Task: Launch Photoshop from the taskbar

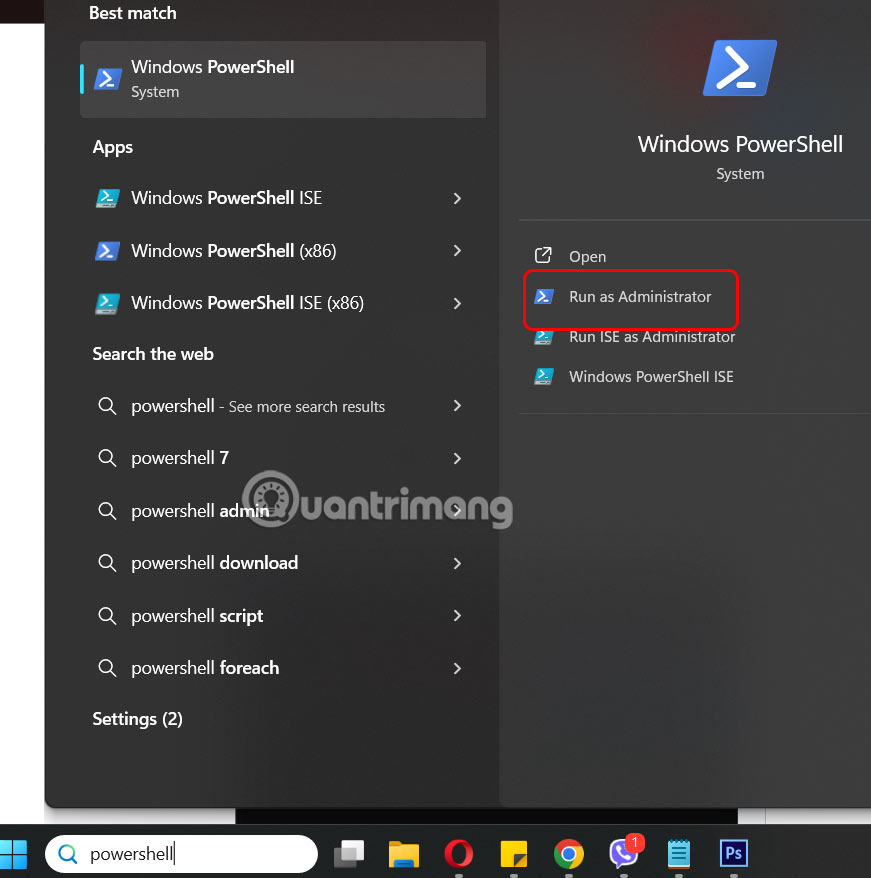Action: pos(733,855)
